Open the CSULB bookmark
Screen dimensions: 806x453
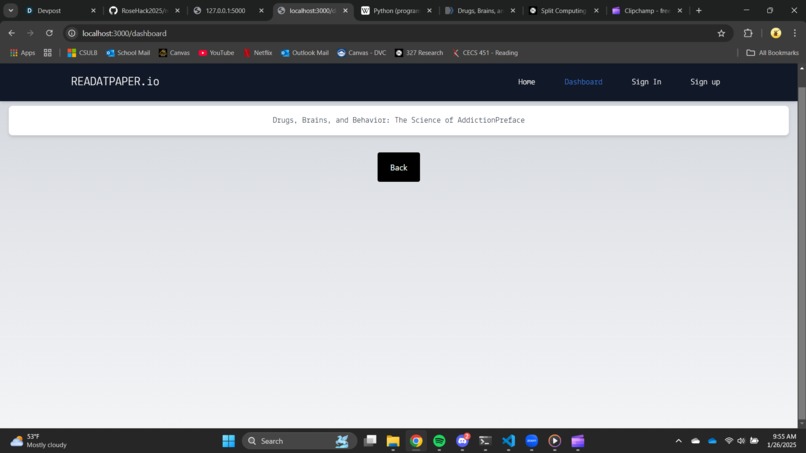point(82,52)
